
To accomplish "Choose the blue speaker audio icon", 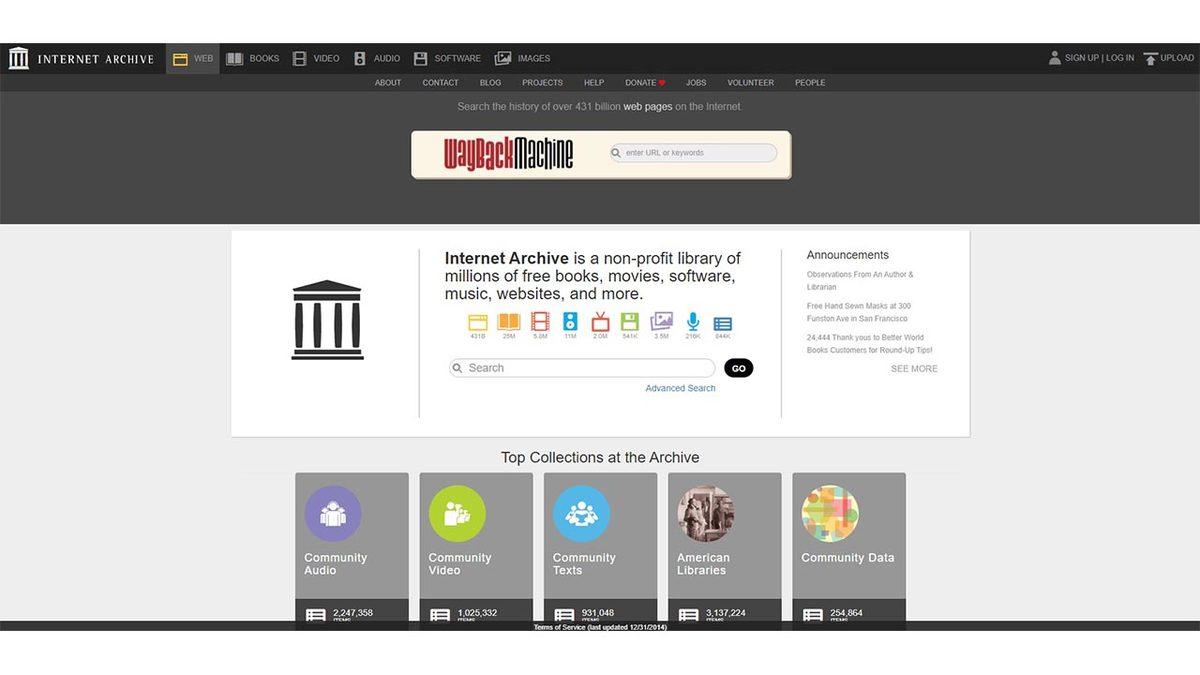I will (x=570, y=322).
